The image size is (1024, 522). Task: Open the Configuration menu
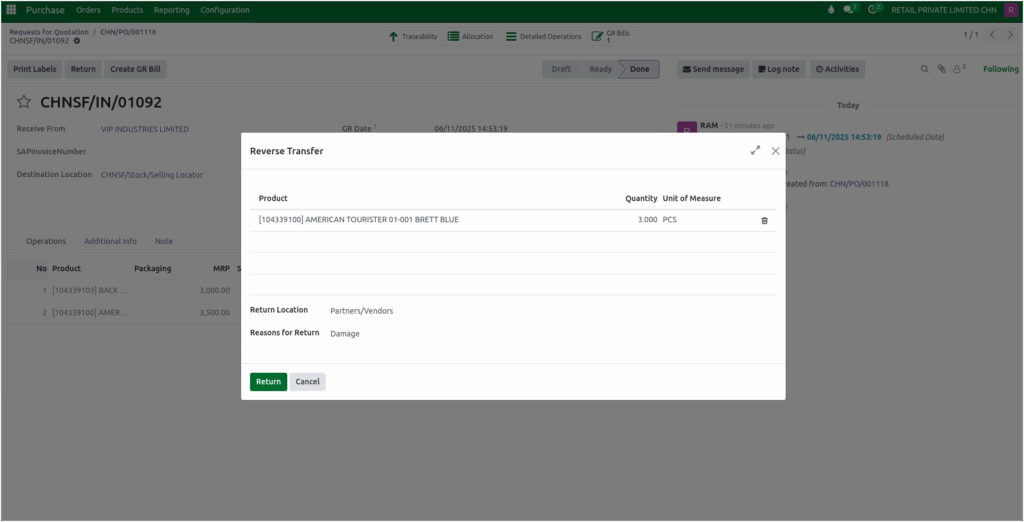coord(225,10)
